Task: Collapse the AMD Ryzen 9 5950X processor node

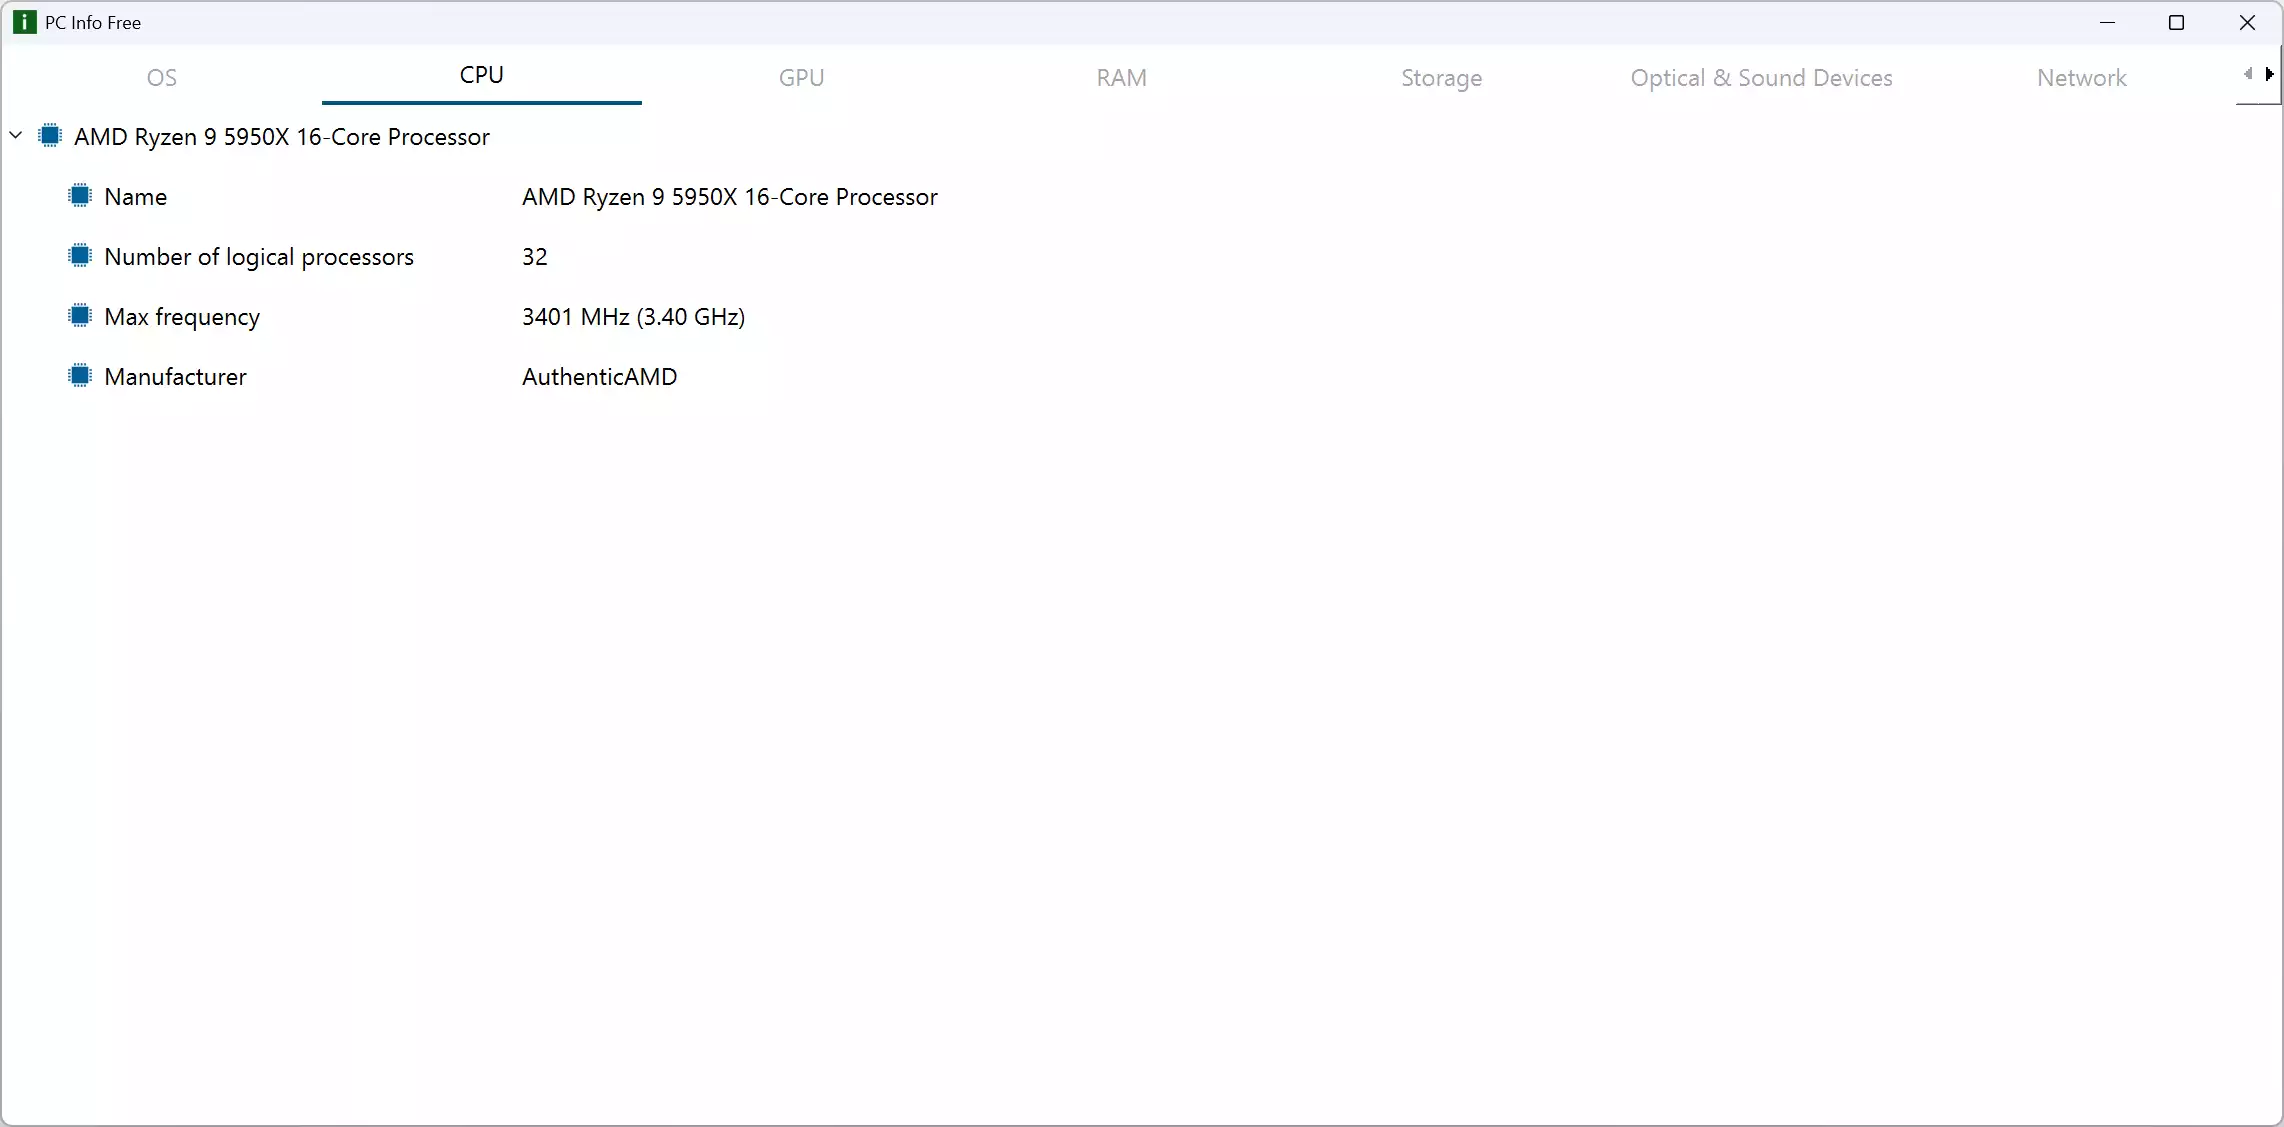Action: tap(16, 135)
